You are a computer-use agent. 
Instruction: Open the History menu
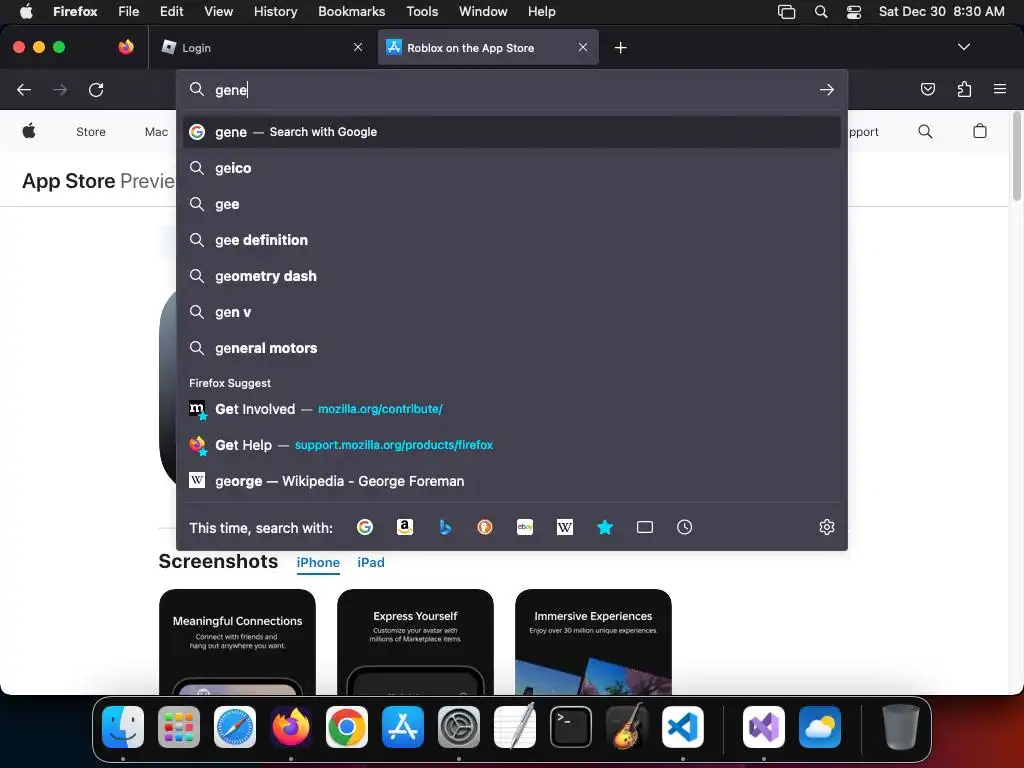tap(276, 12)
